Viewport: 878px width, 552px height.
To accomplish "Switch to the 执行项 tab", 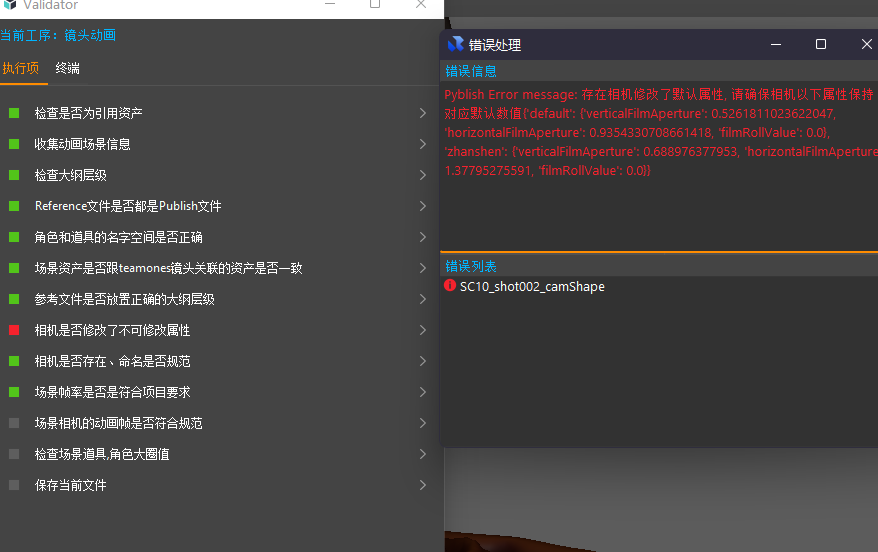I will tap(21, 68).
